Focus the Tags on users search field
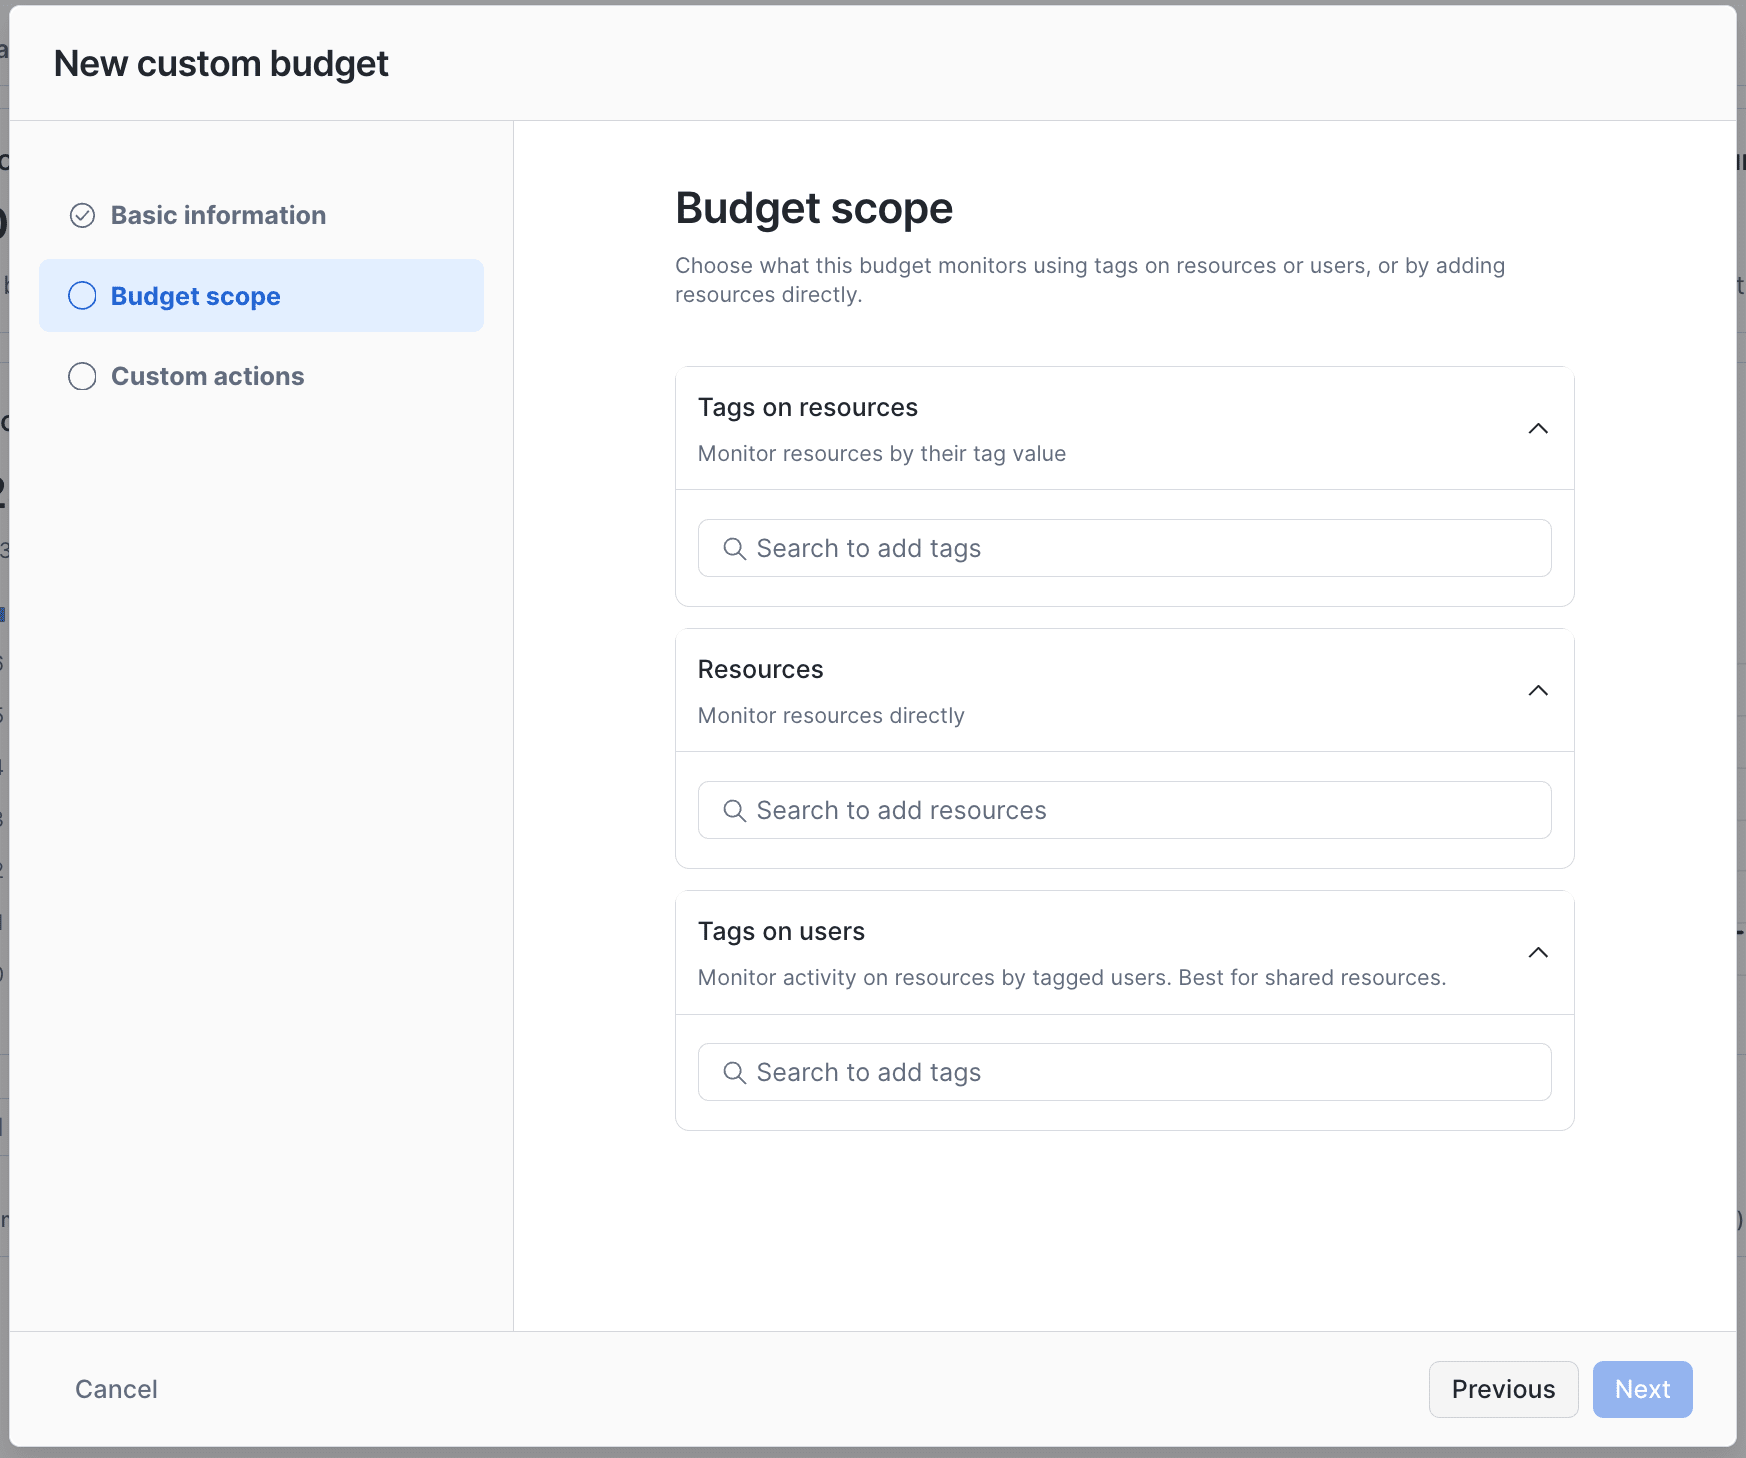This screenshot has width=1746, height=1458. 1124,1072
